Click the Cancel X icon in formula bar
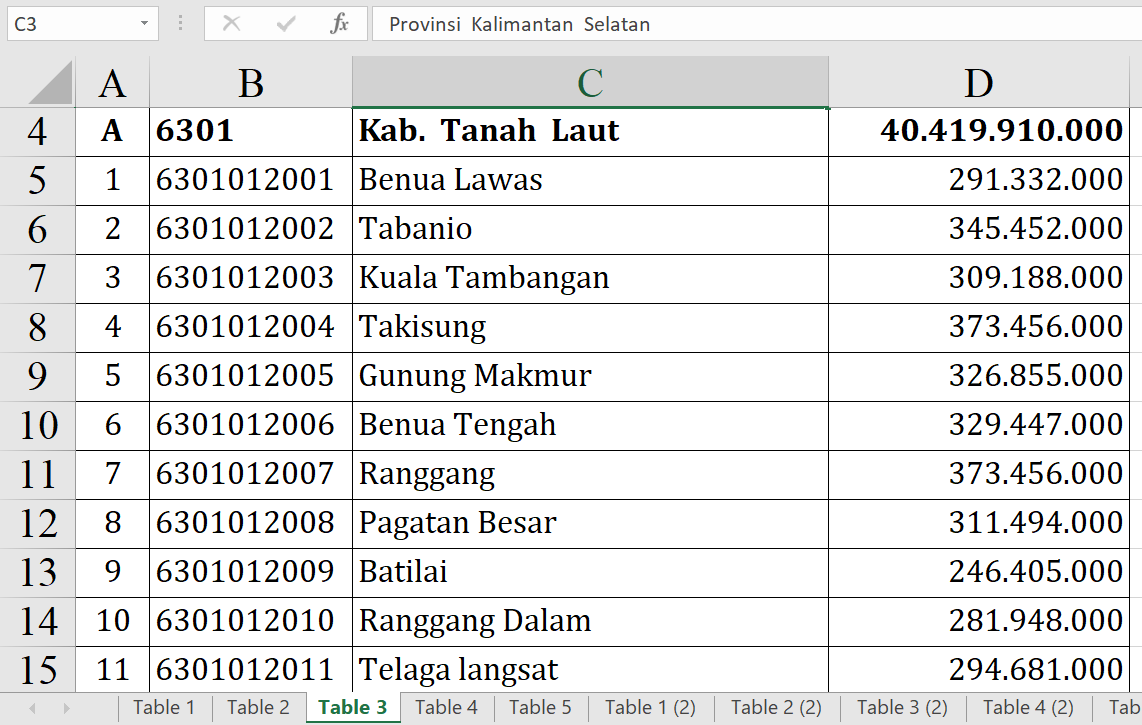 point(231,24)
